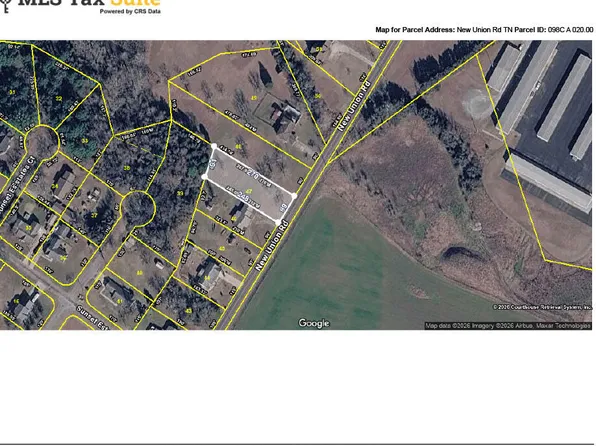
Task: Select parcel number 35 label
Action: [x=28, y=228]
